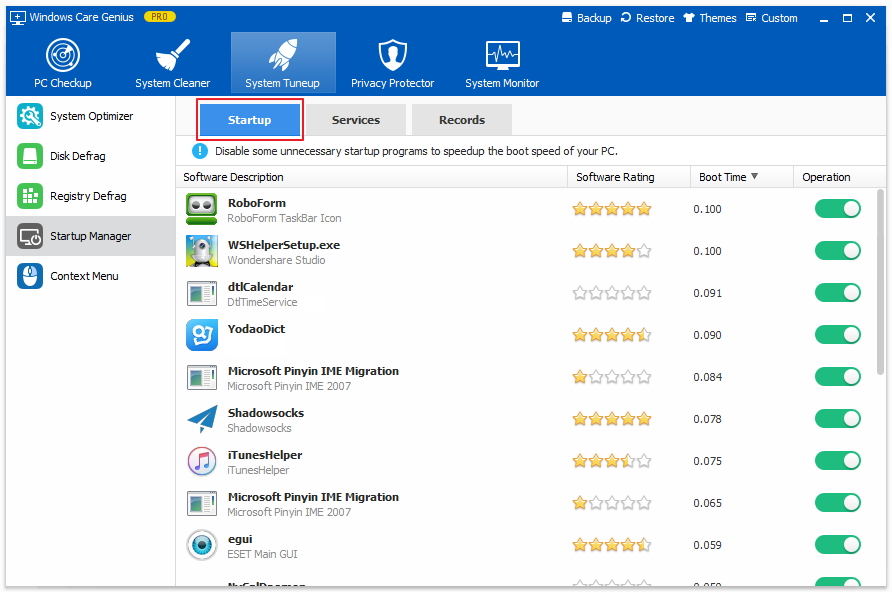Select the System Tuneup rocket icon
The width and height of the screenshot is (892, 592).
283,55
